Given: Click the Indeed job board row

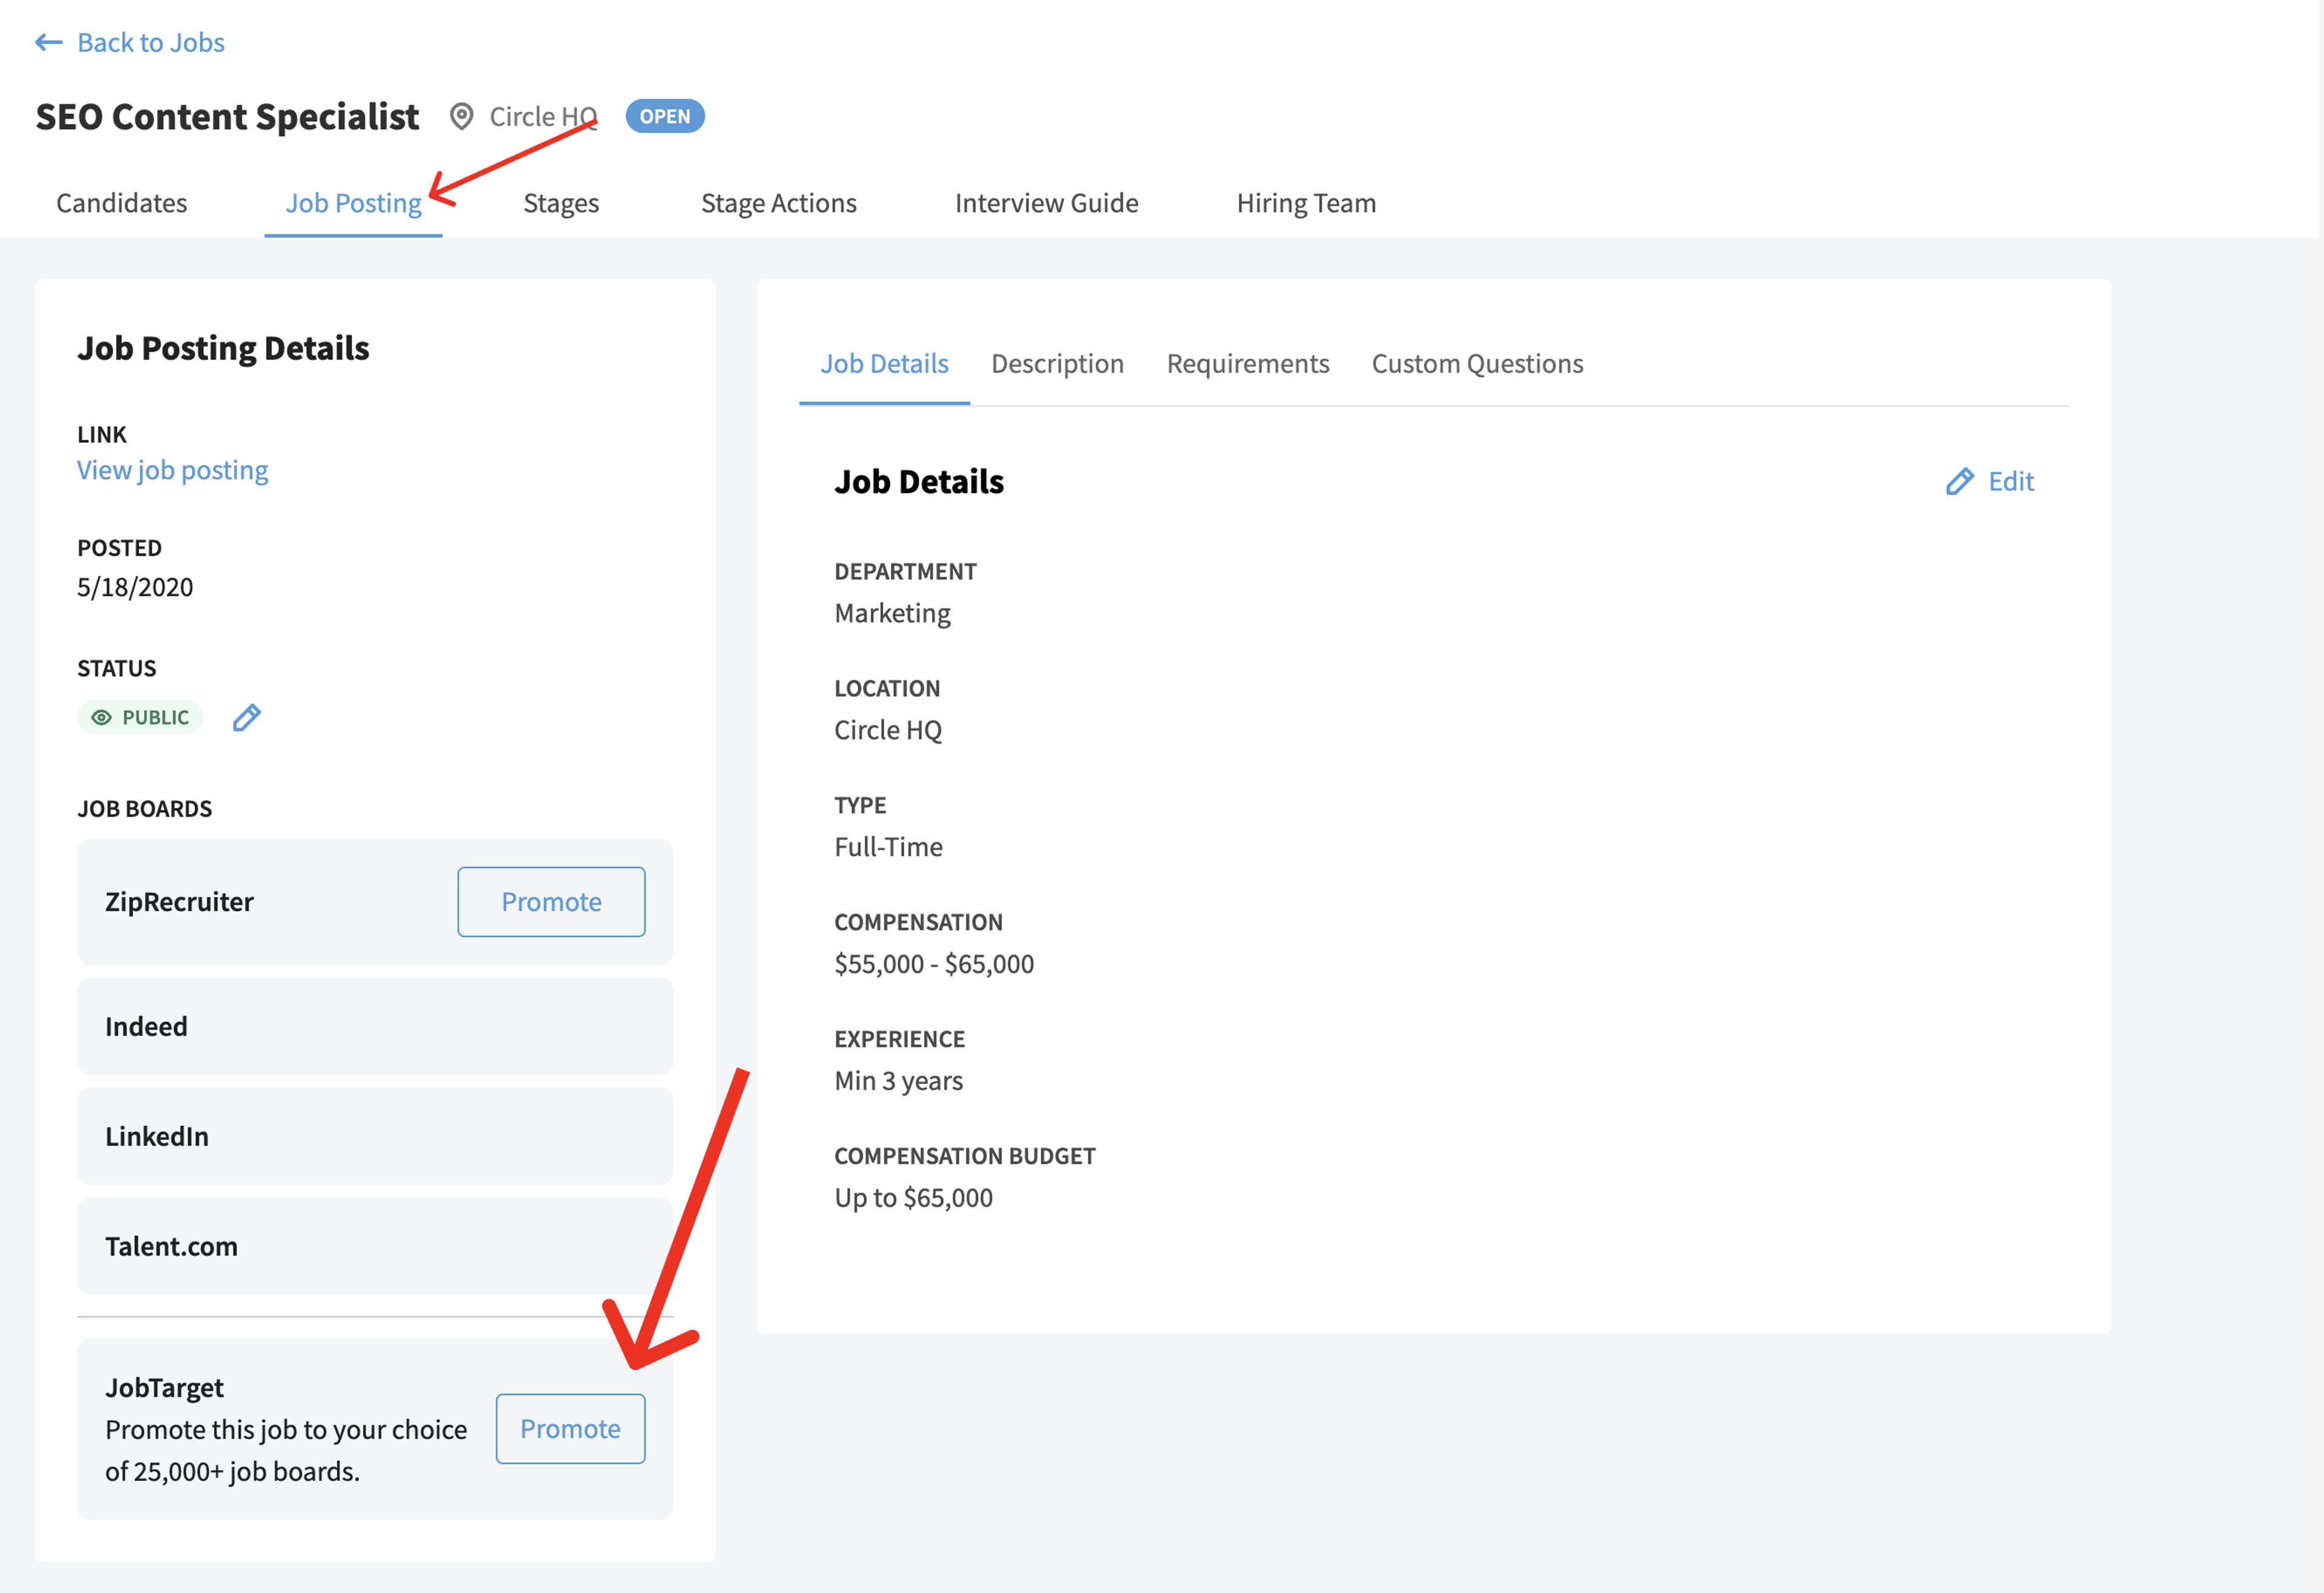Looking at the screenshot, I should point(375,1027).
